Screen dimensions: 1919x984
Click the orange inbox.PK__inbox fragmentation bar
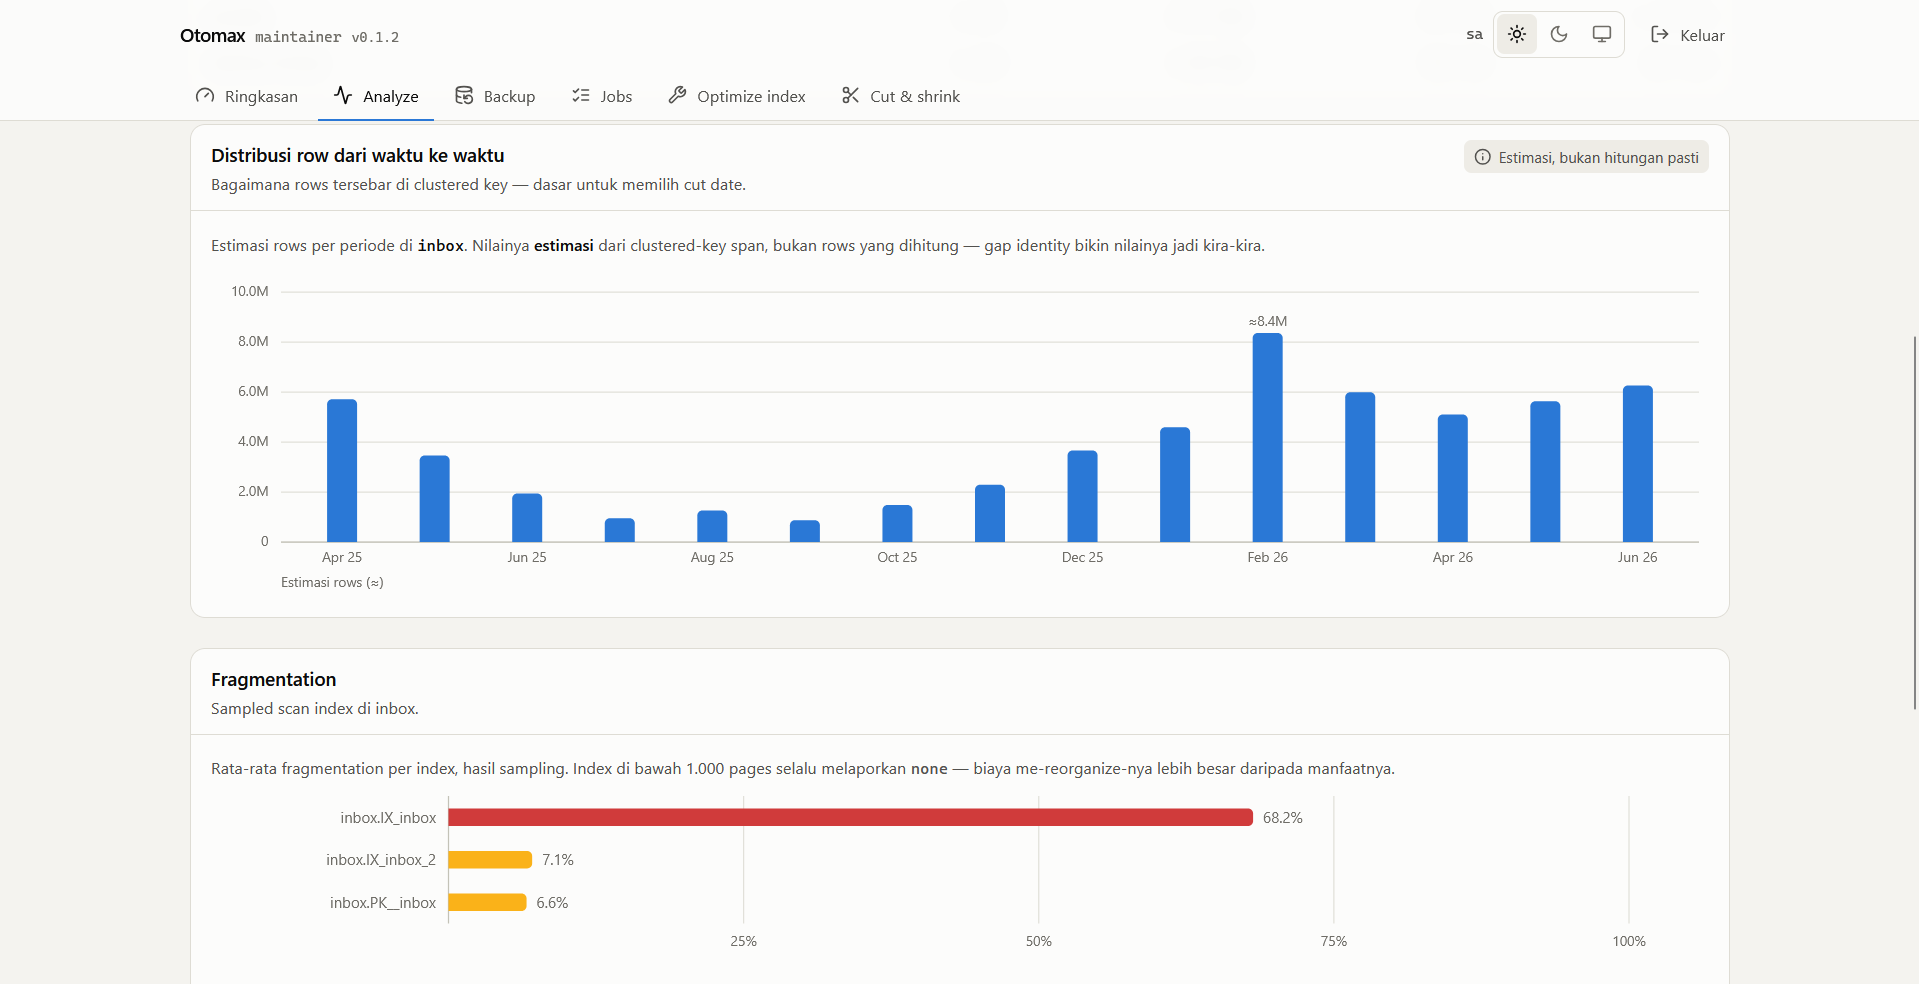487,902
